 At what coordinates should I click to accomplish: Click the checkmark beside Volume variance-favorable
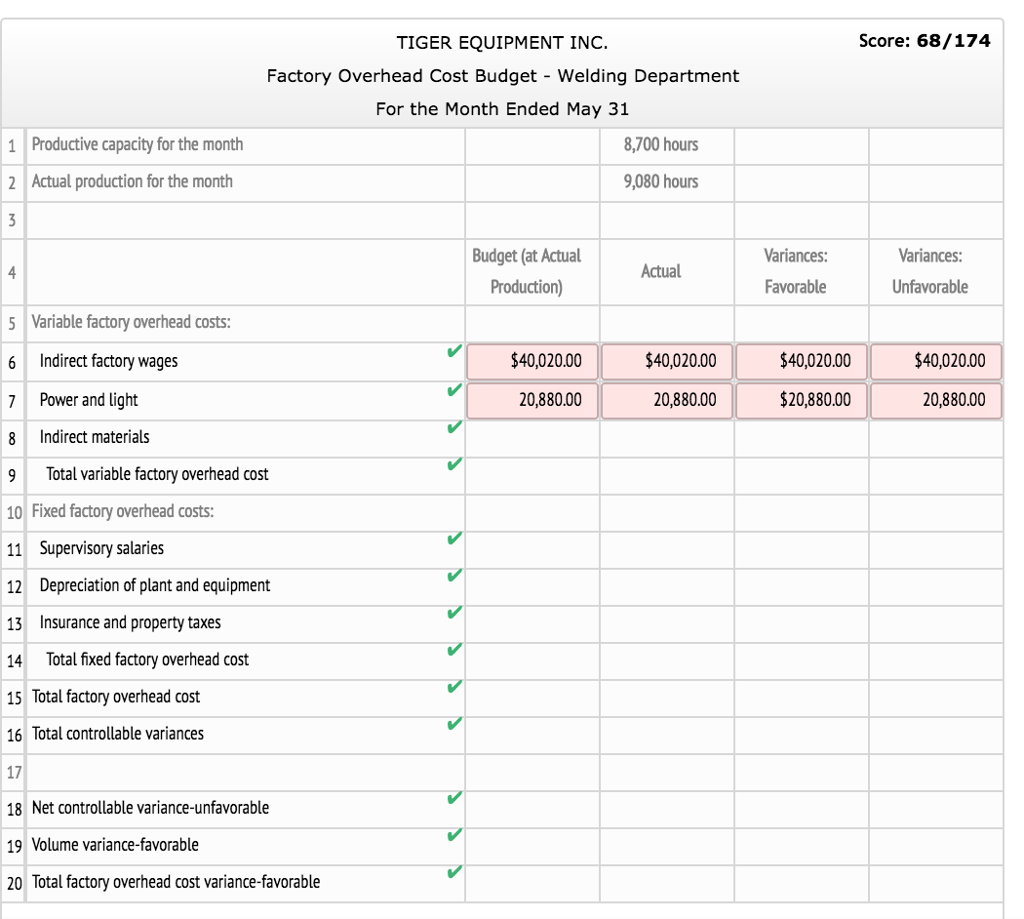pos(454,835)
